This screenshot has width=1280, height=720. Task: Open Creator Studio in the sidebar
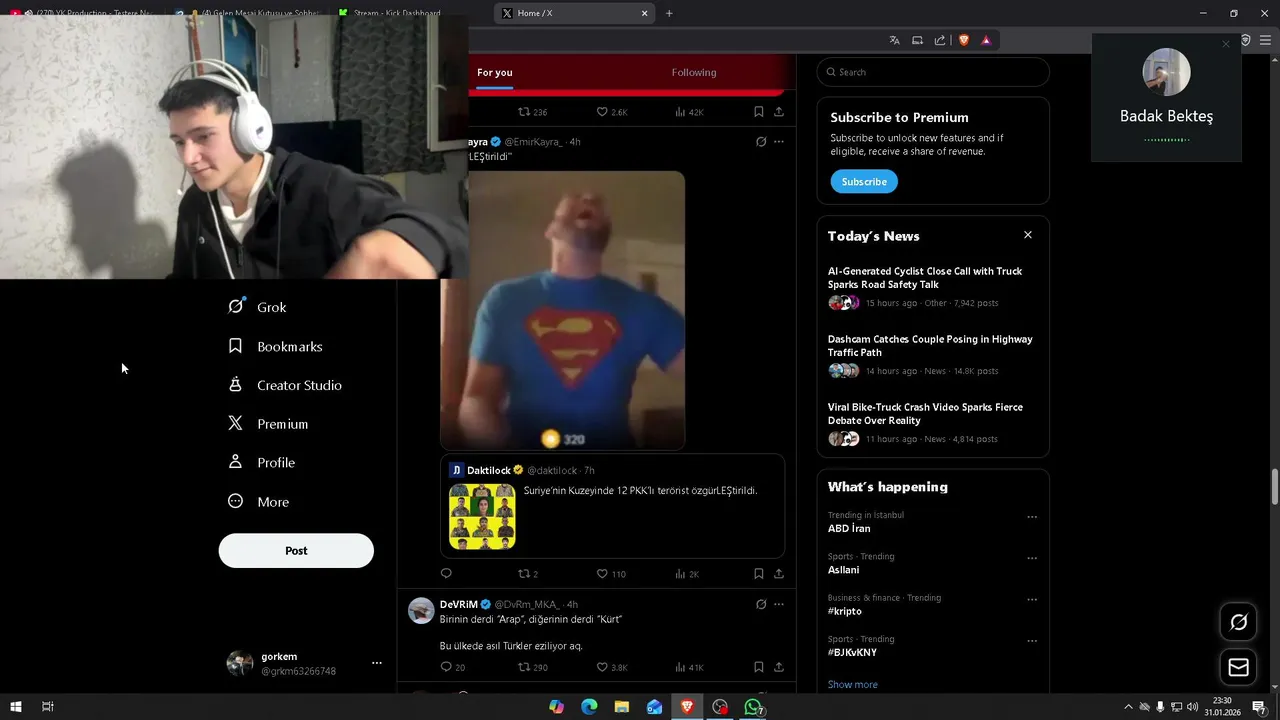(286, 385)
